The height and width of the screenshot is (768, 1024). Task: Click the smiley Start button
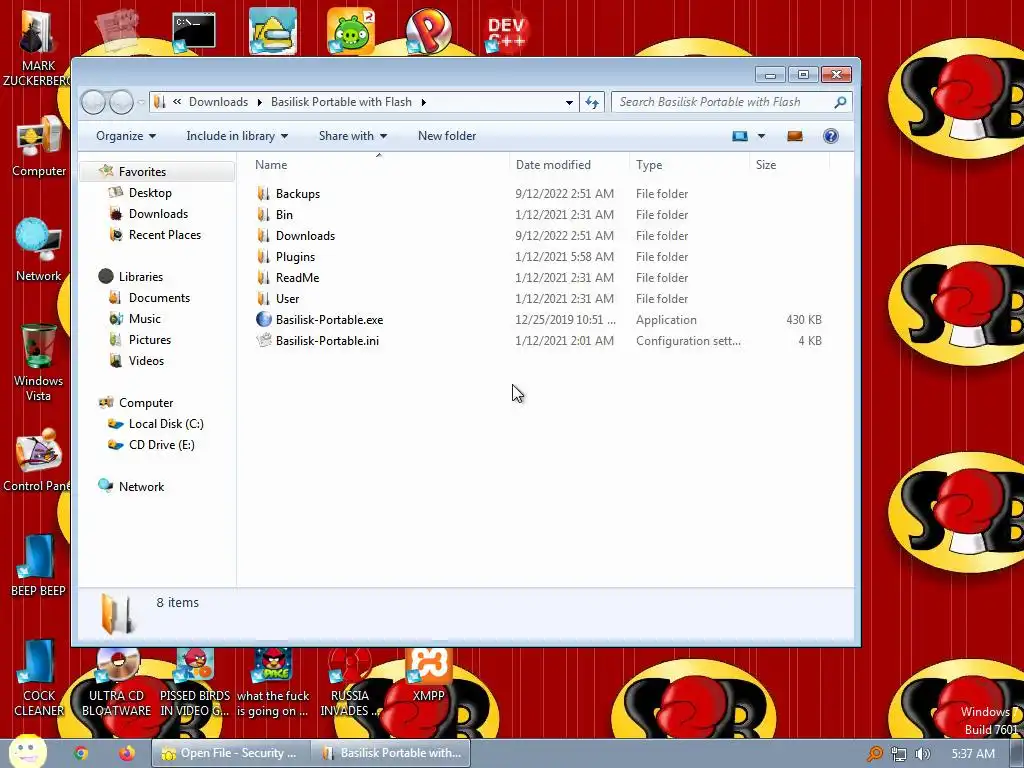click(x=27, y=752)
